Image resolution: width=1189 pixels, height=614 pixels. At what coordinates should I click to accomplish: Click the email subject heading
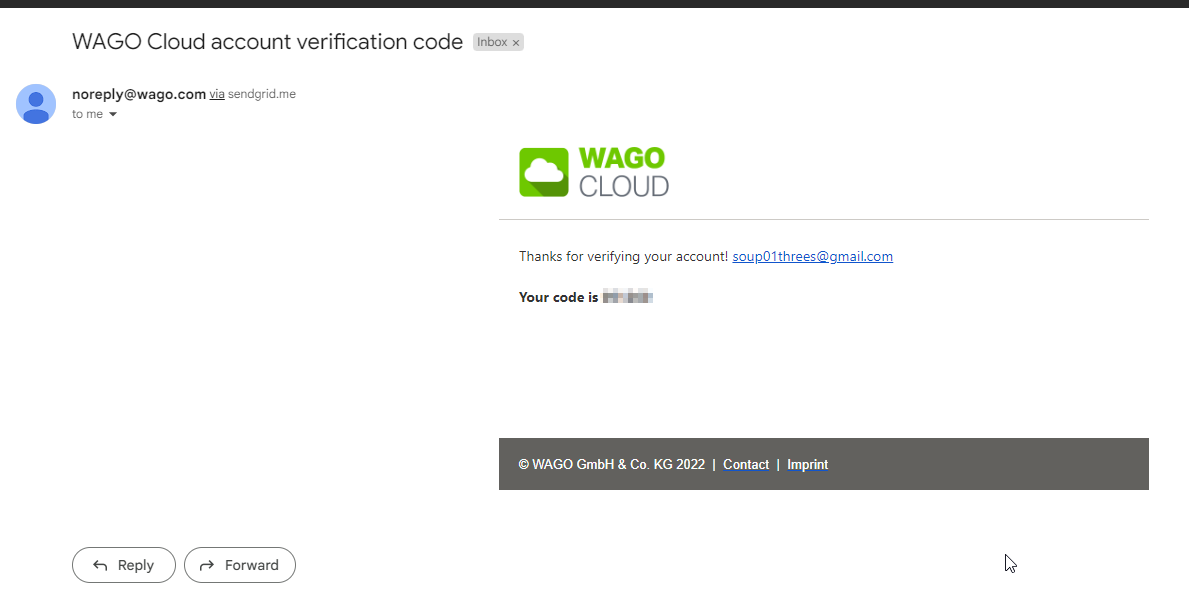267,42
